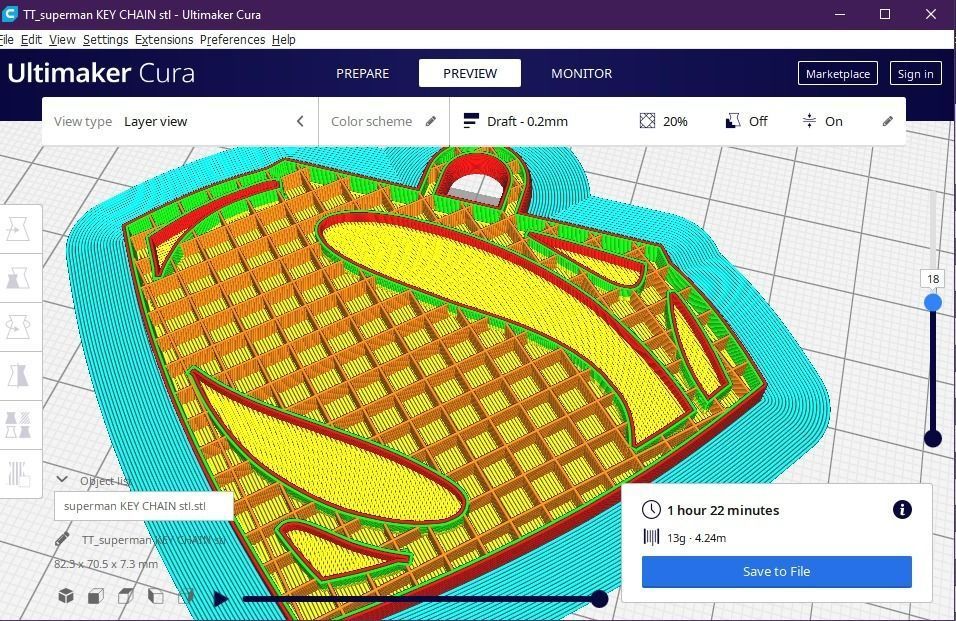The image size is (956, 621).
Task: Switch to the PREPARE stage
Action: pos(362,73)
